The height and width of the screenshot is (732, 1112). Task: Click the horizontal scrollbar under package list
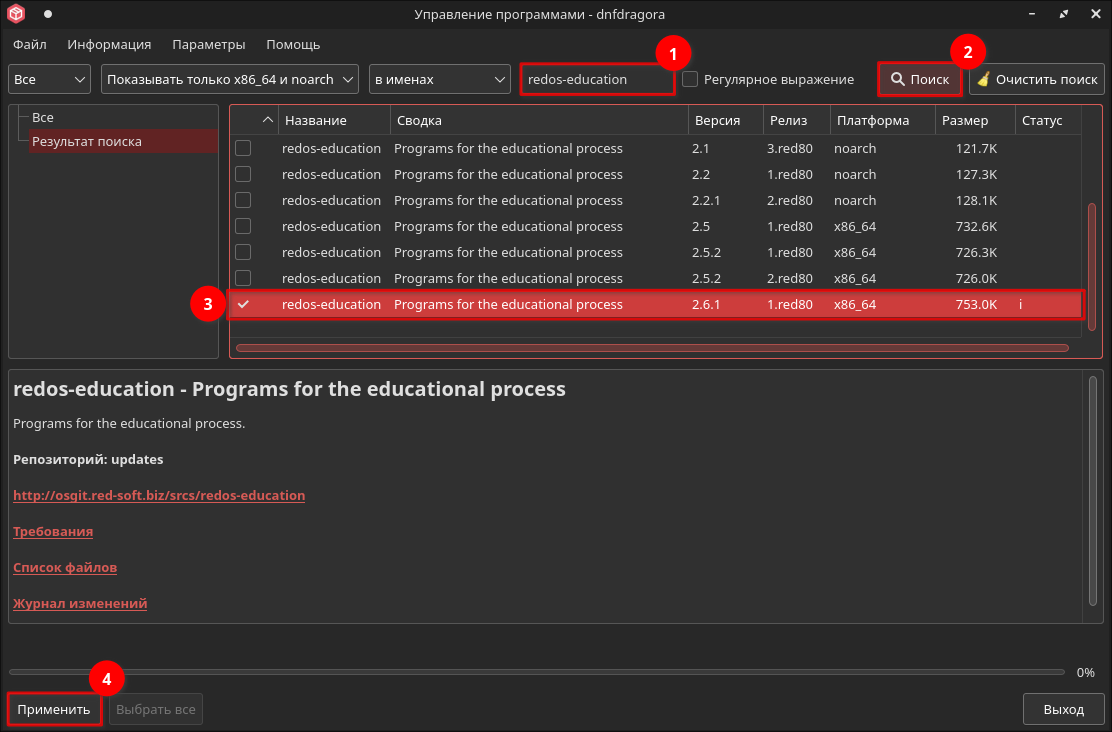(x=651, y=348)
